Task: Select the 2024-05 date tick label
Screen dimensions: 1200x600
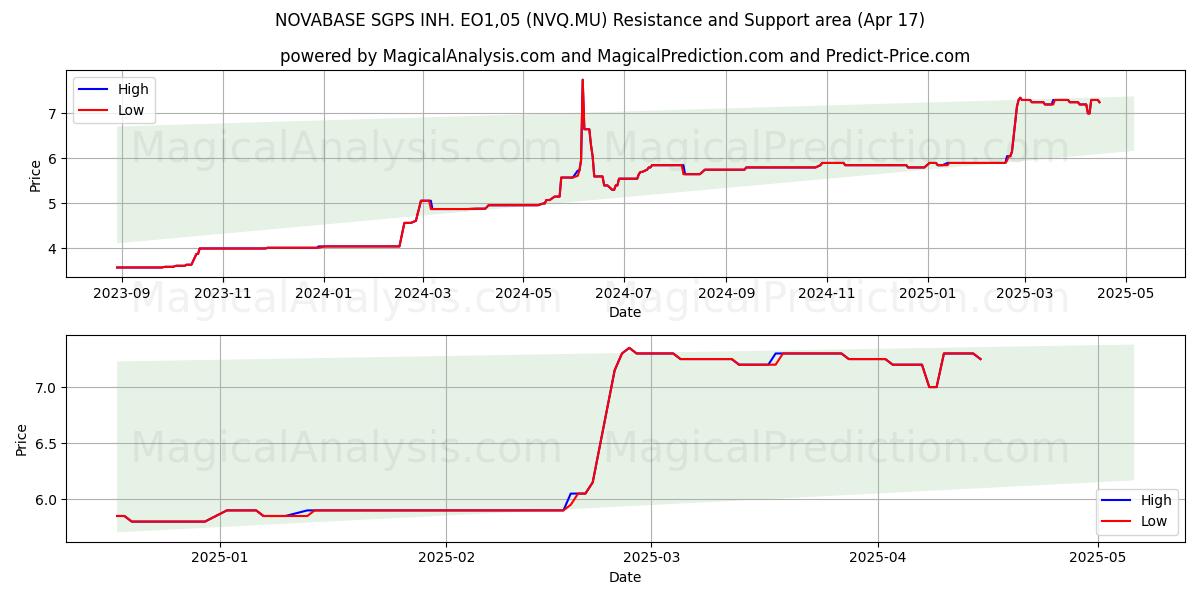Action: pos(523,294)
